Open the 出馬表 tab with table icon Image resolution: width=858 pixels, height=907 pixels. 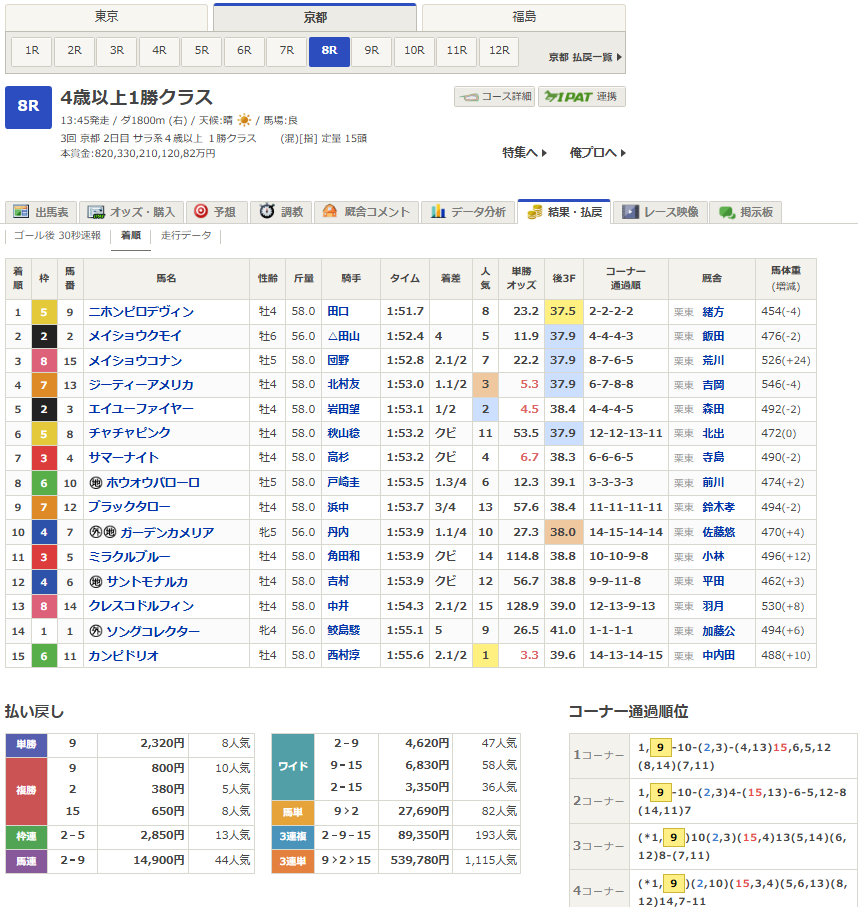pyautogui.click(x=42, y=212)
